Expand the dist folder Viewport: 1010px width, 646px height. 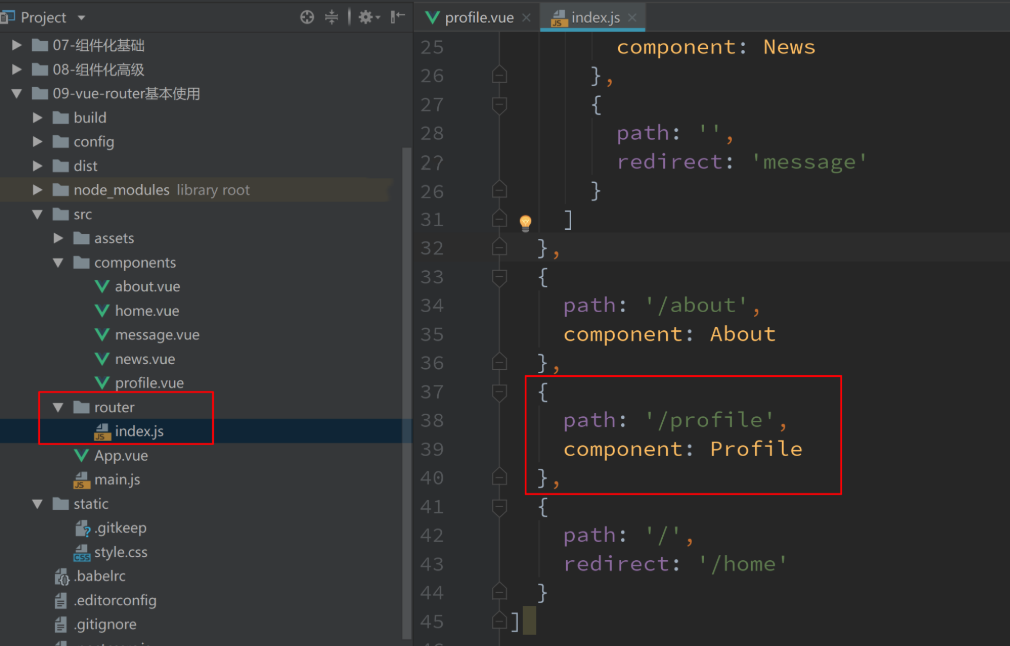[37, 166]
